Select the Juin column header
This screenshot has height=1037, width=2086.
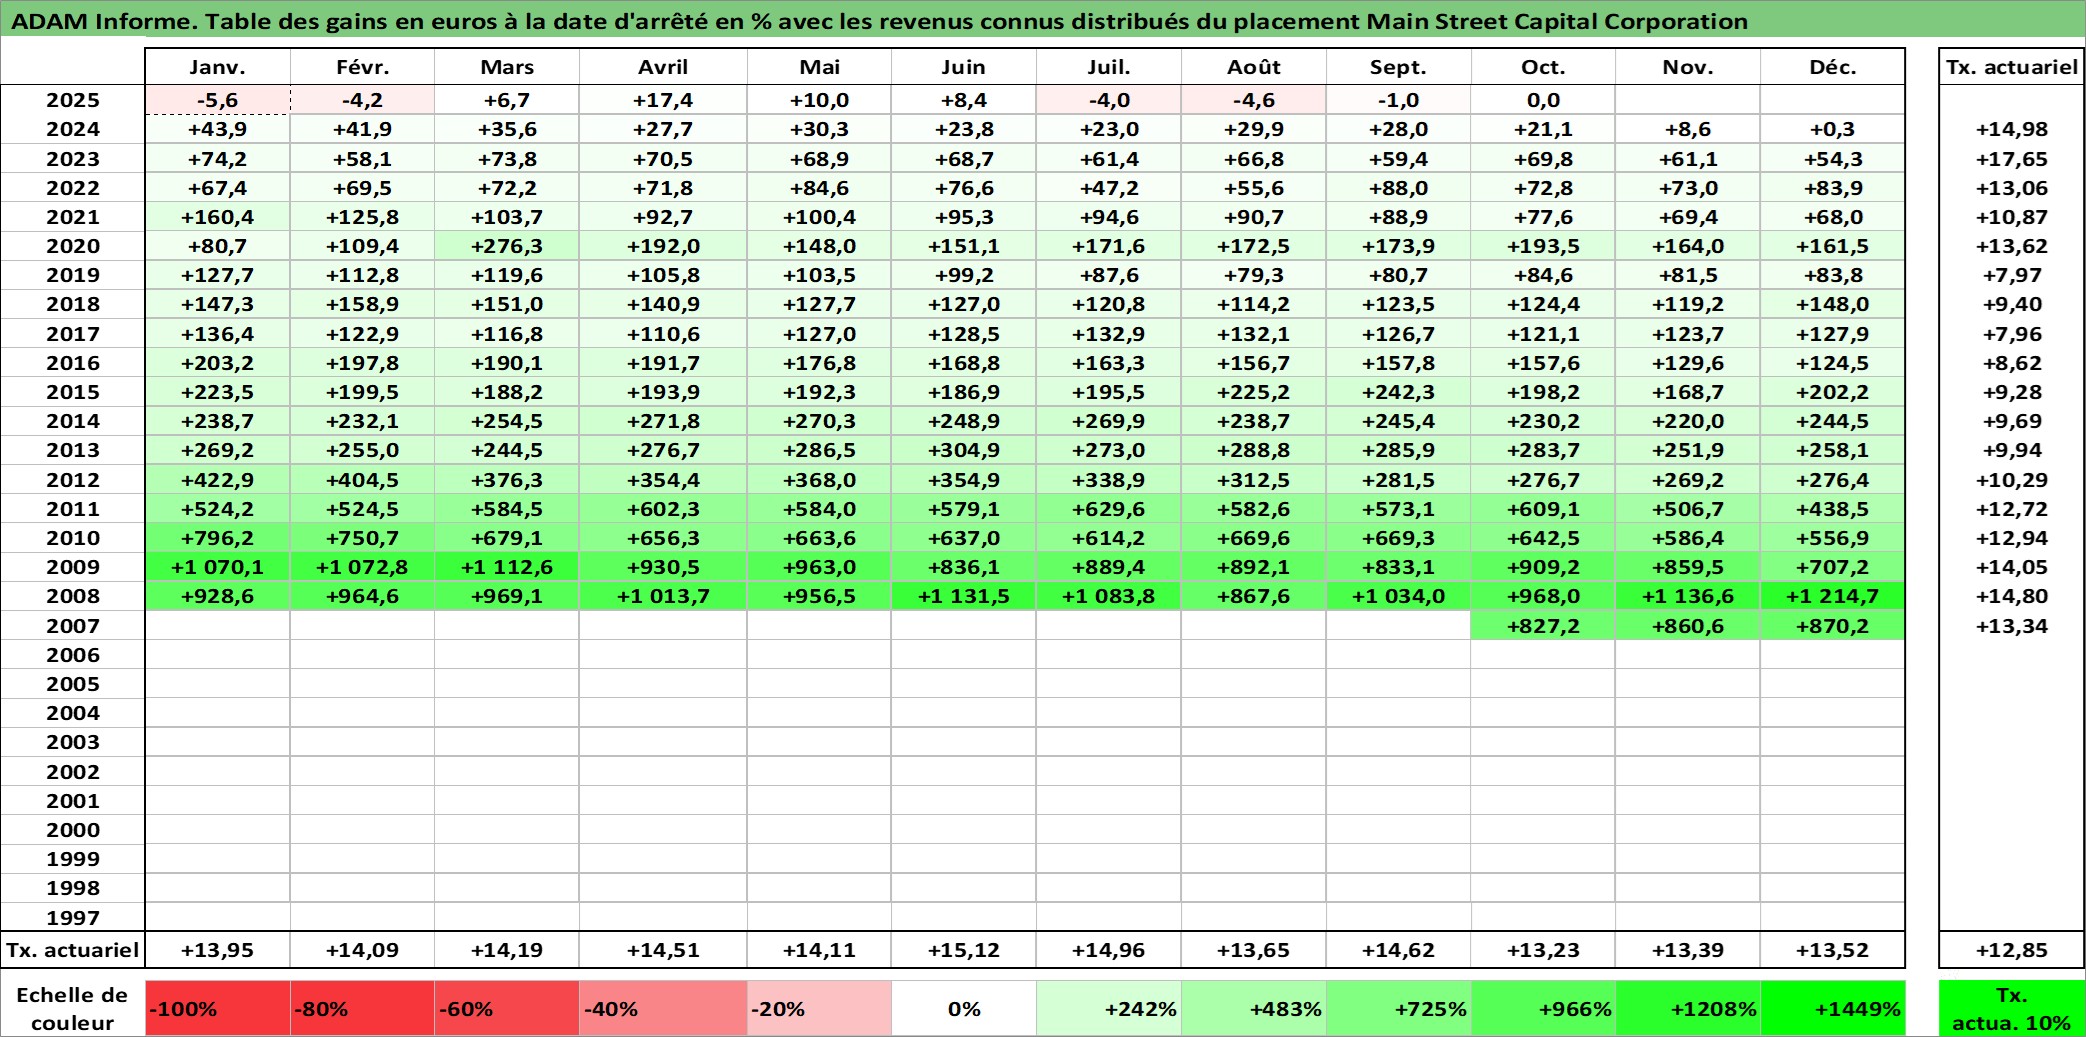click(963, 67)
